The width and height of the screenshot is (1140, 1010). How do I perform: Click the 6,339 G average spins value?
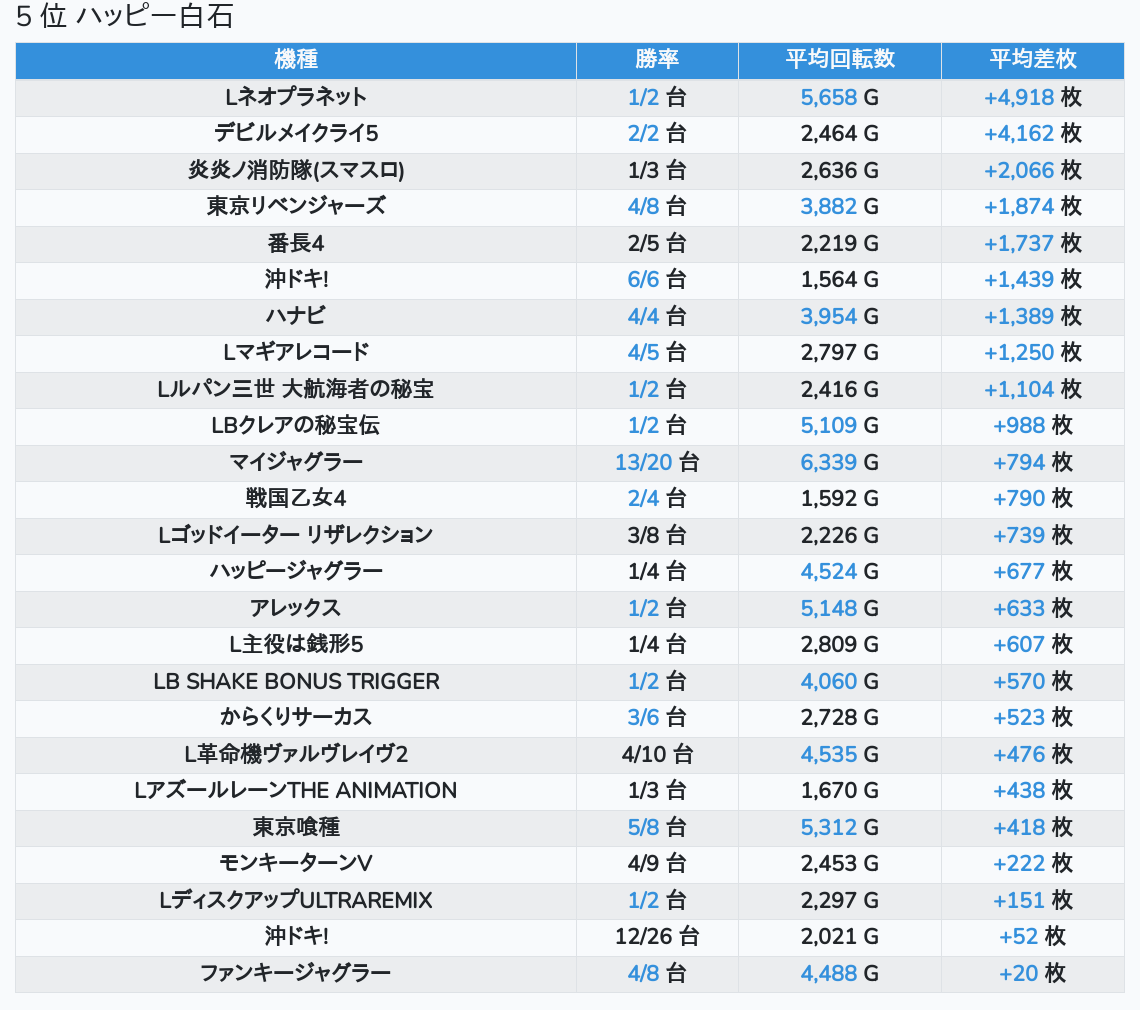839,462
